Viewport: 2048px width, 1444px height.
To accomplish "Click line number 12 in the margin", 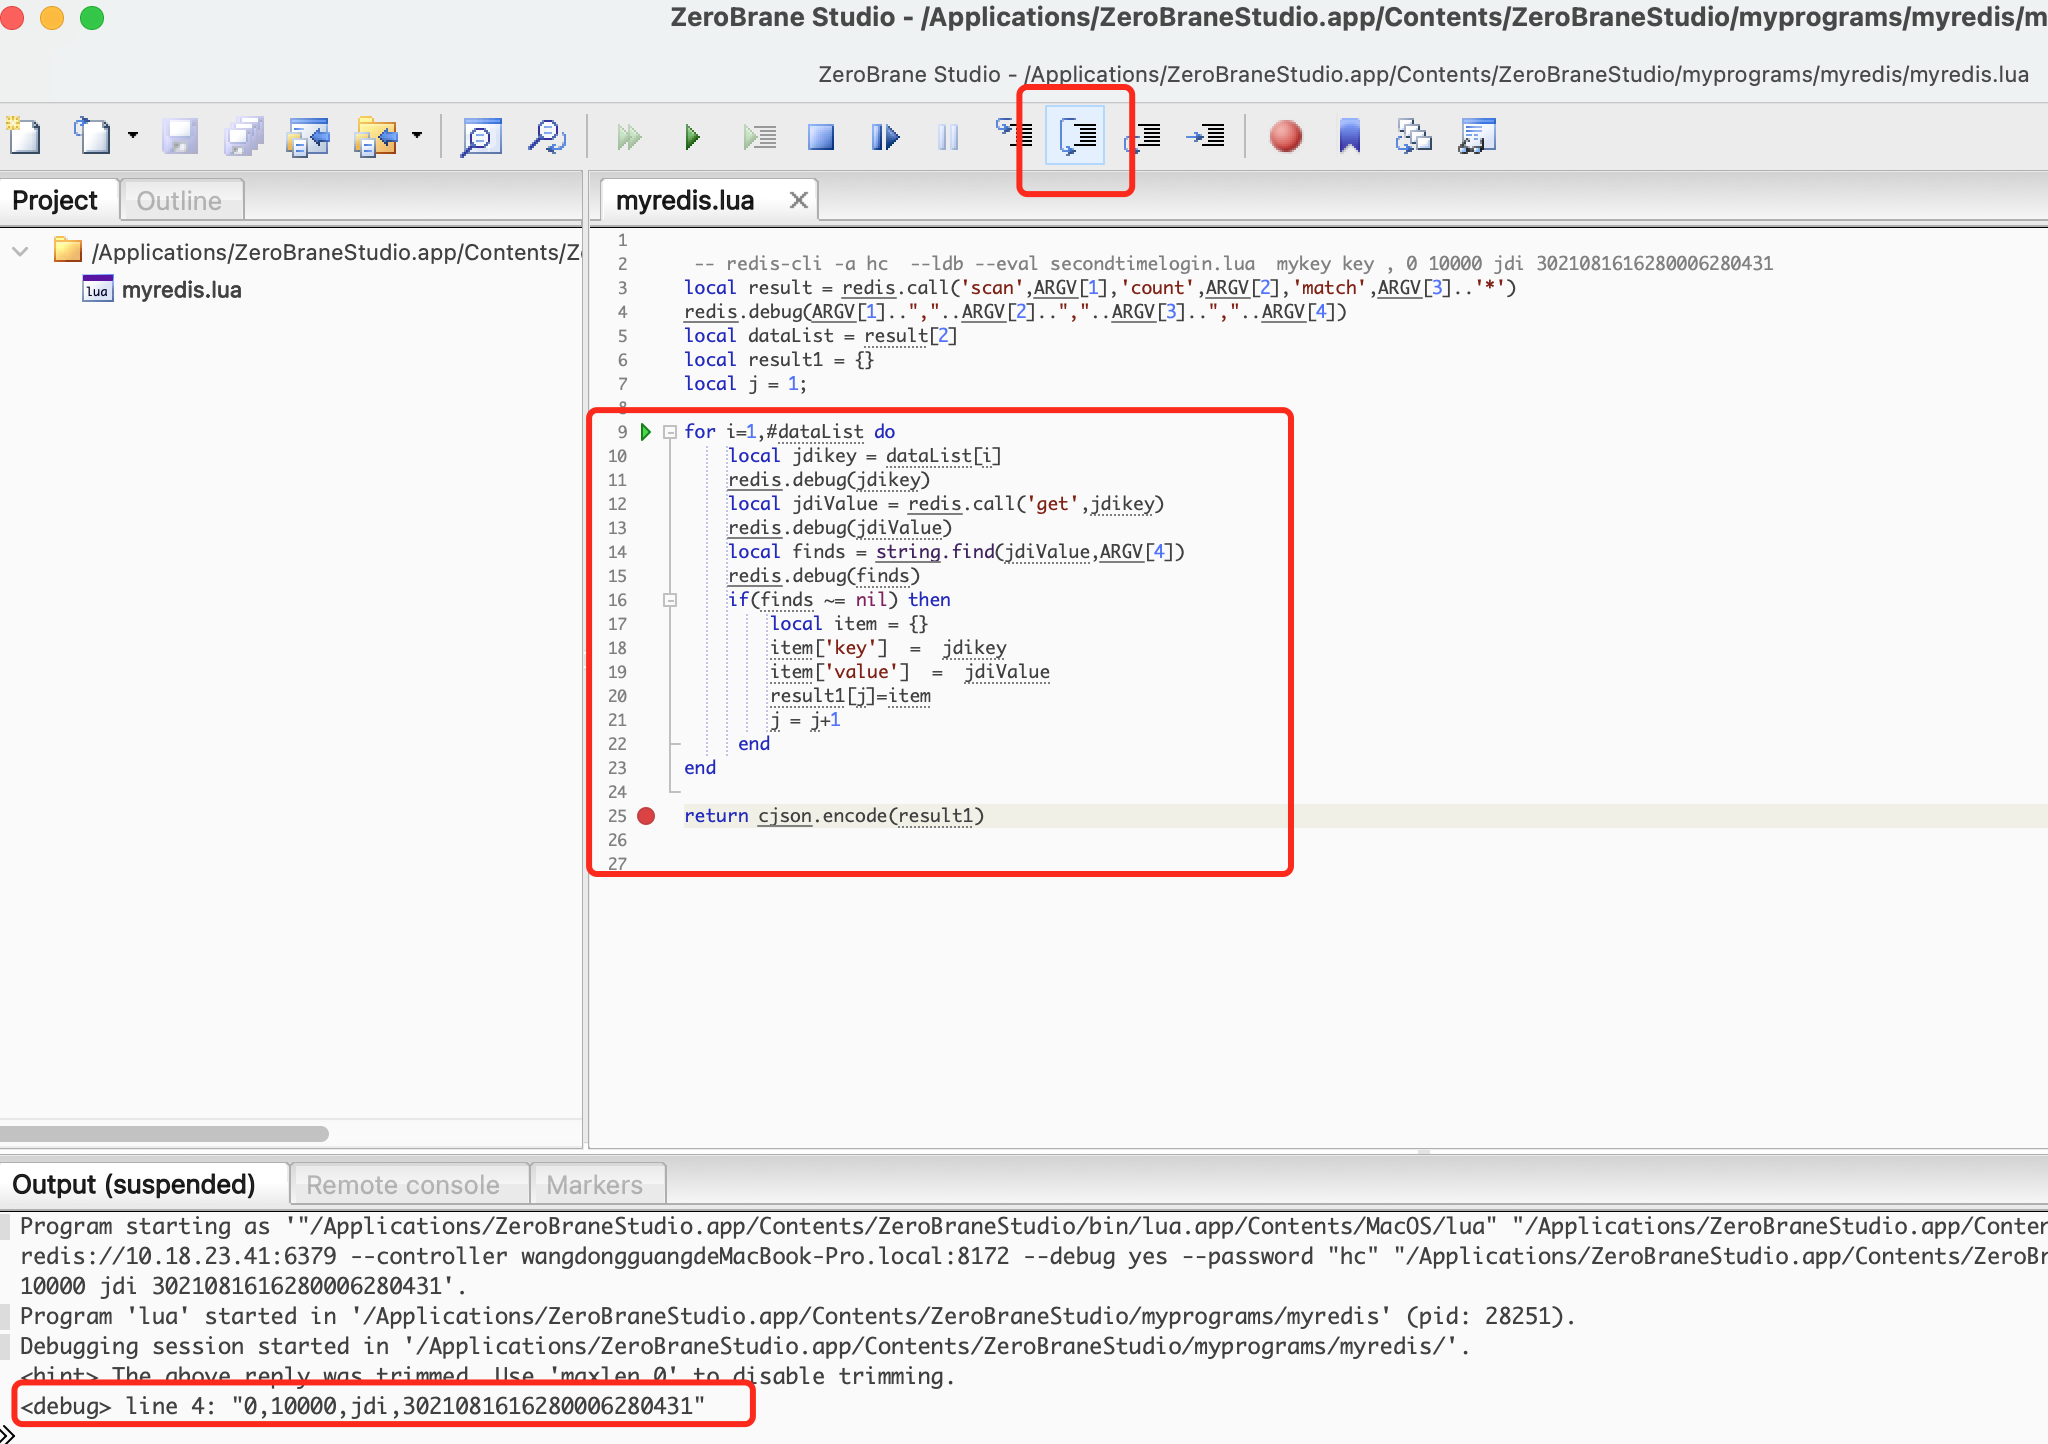I will pyautogui.click(x=617, y=504).
